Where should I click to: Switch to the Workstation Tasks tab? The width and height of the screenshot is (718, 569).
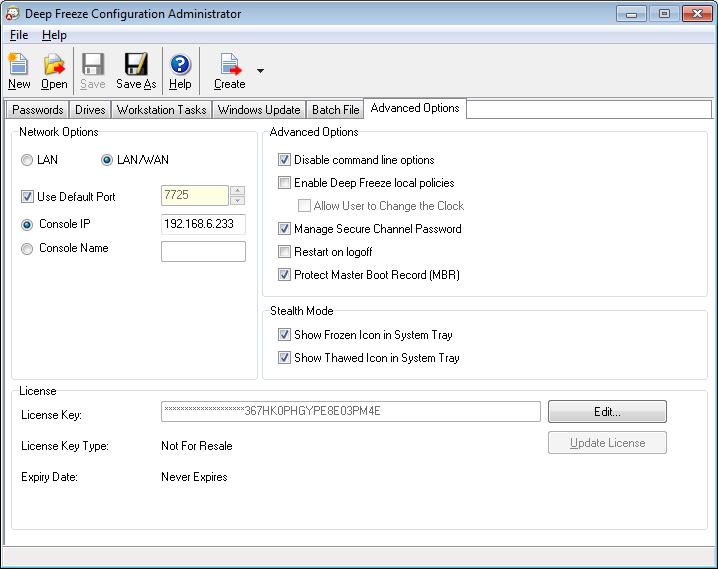pos(161,110)
